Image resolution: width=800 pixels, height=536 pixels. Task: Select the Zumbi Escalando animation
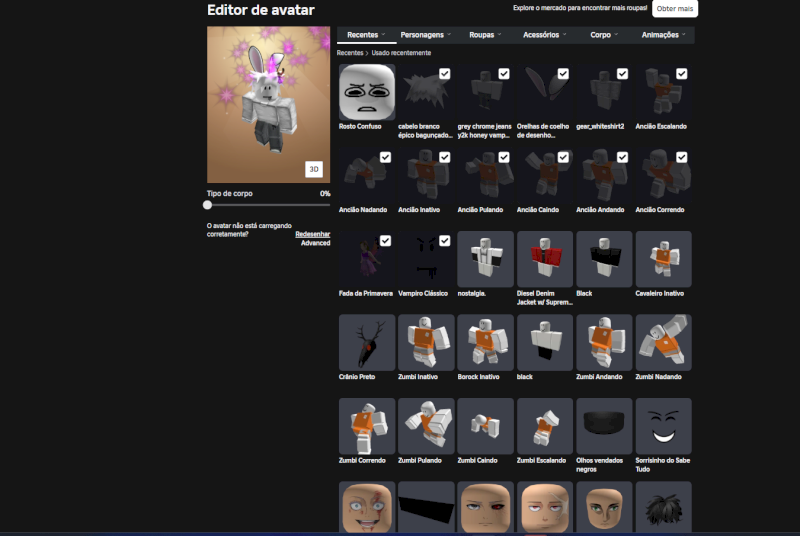[x=545, y=426]
